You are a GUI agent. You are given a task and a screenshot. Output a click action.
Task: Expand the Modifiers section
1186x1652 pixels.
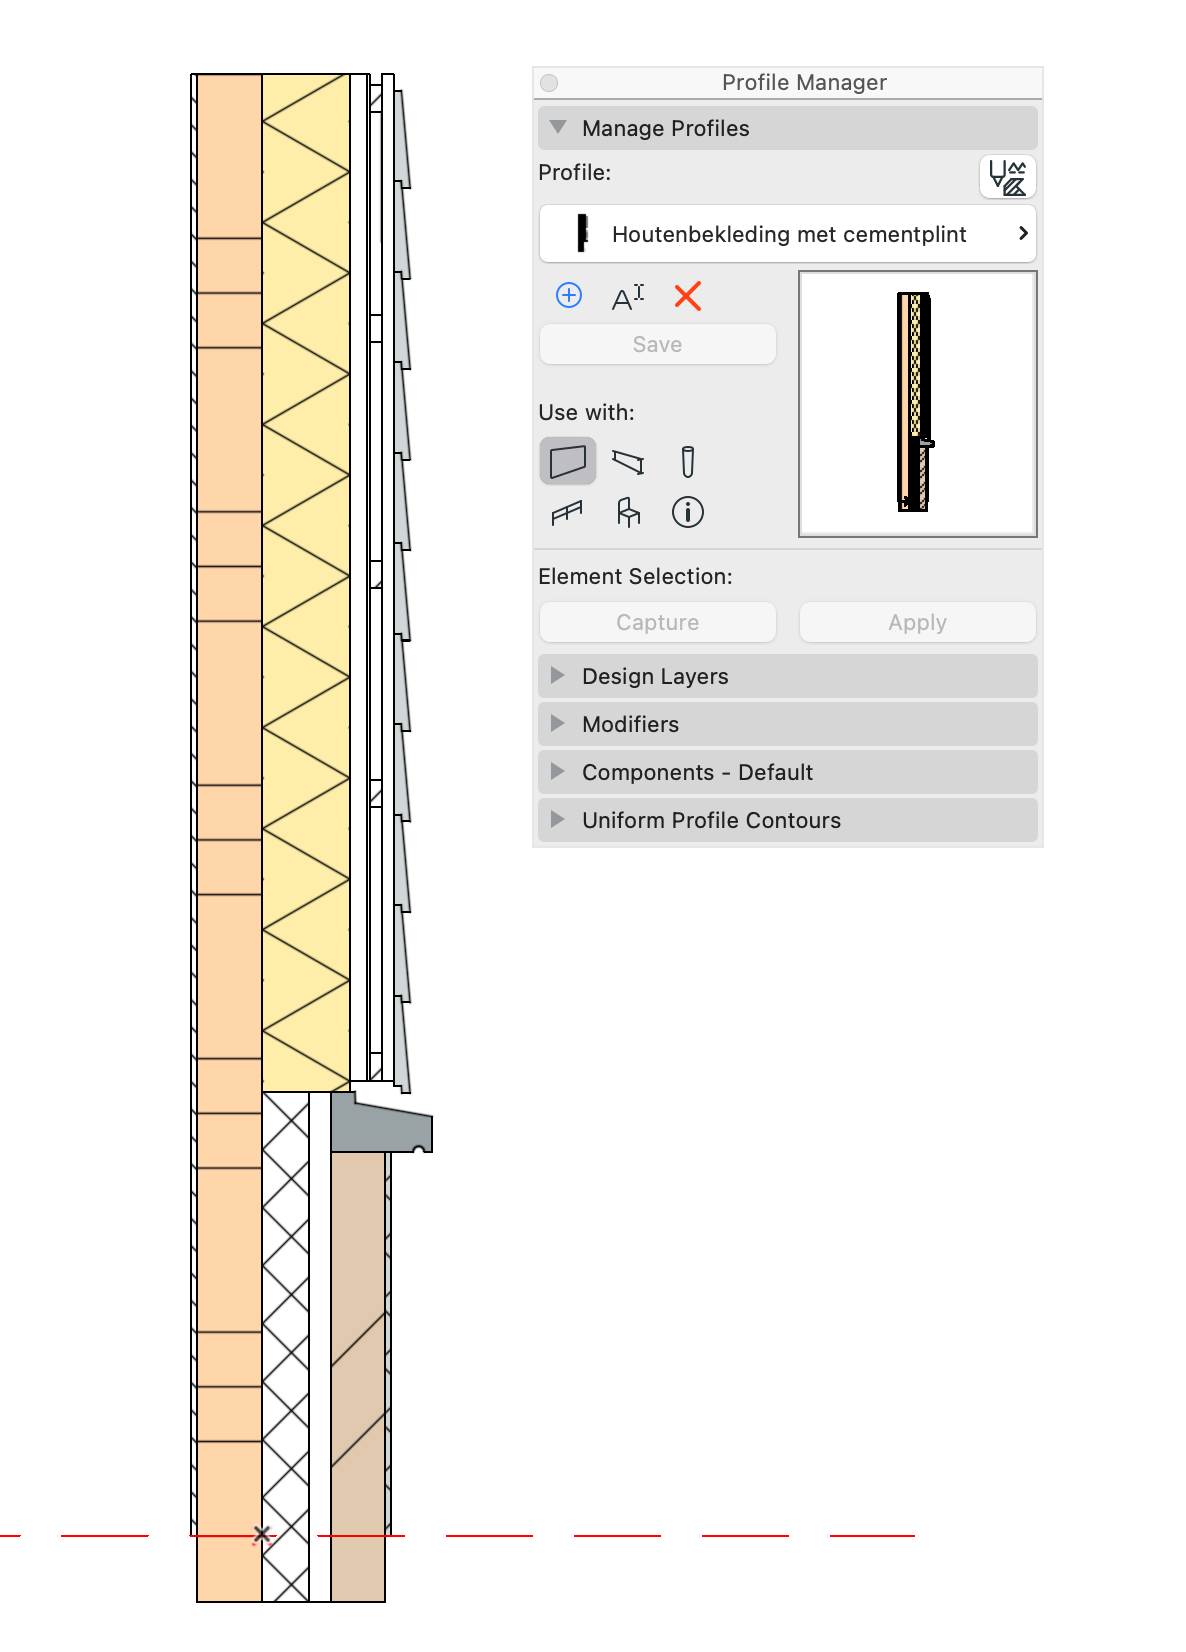tap(788, 724)
